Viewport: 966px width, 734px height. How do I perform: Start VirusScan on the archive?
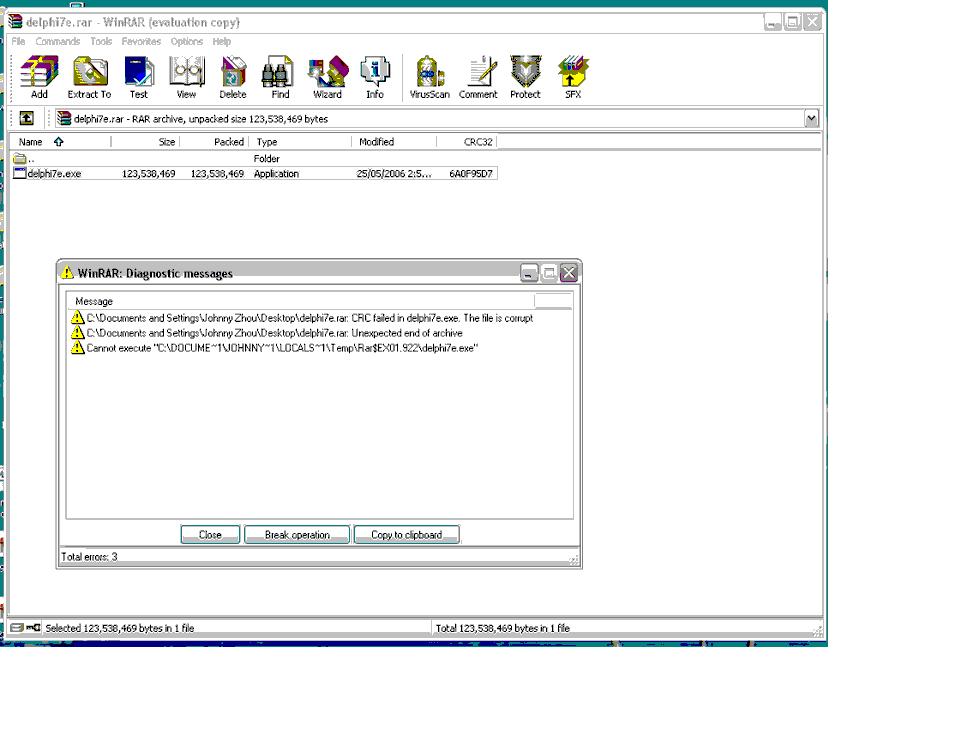coord(429,77)
